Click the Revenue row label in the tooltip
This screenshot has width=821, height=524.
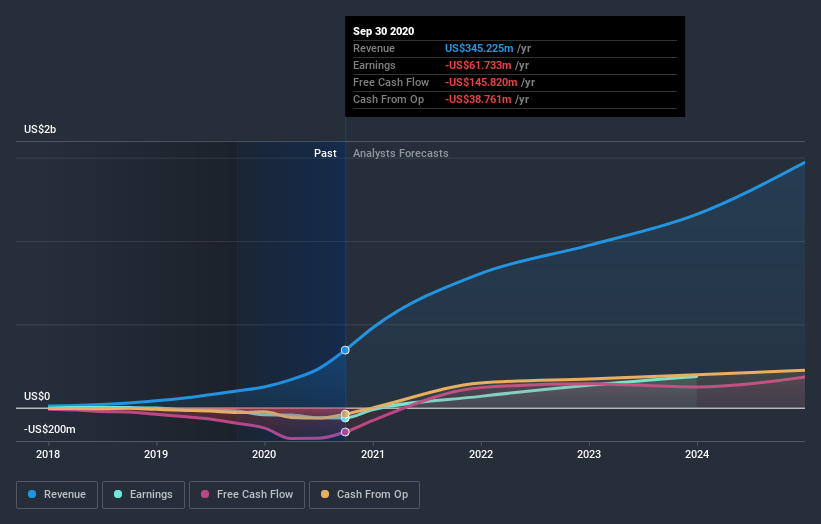click(x=374, y=48)
